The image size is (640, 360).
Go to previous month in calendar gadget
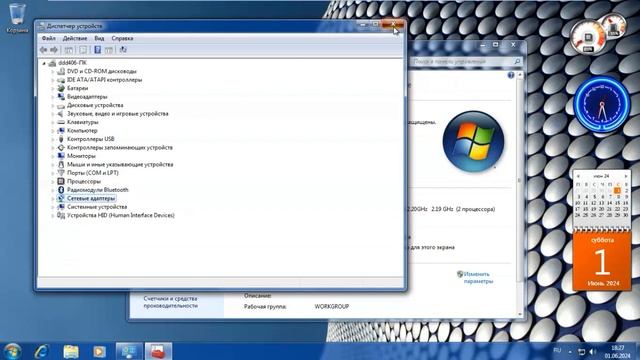click(578, 176)
